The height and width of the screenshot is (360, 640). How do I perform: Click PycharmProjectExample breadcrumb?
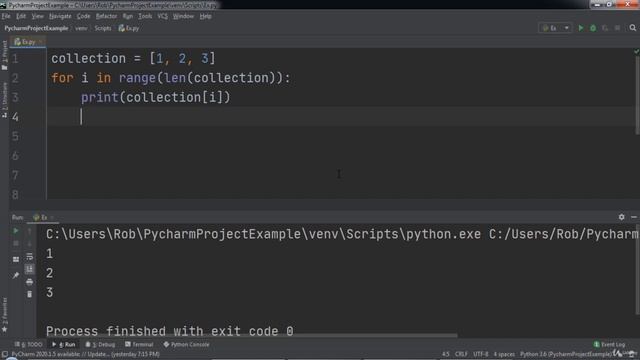pos(36,28)
